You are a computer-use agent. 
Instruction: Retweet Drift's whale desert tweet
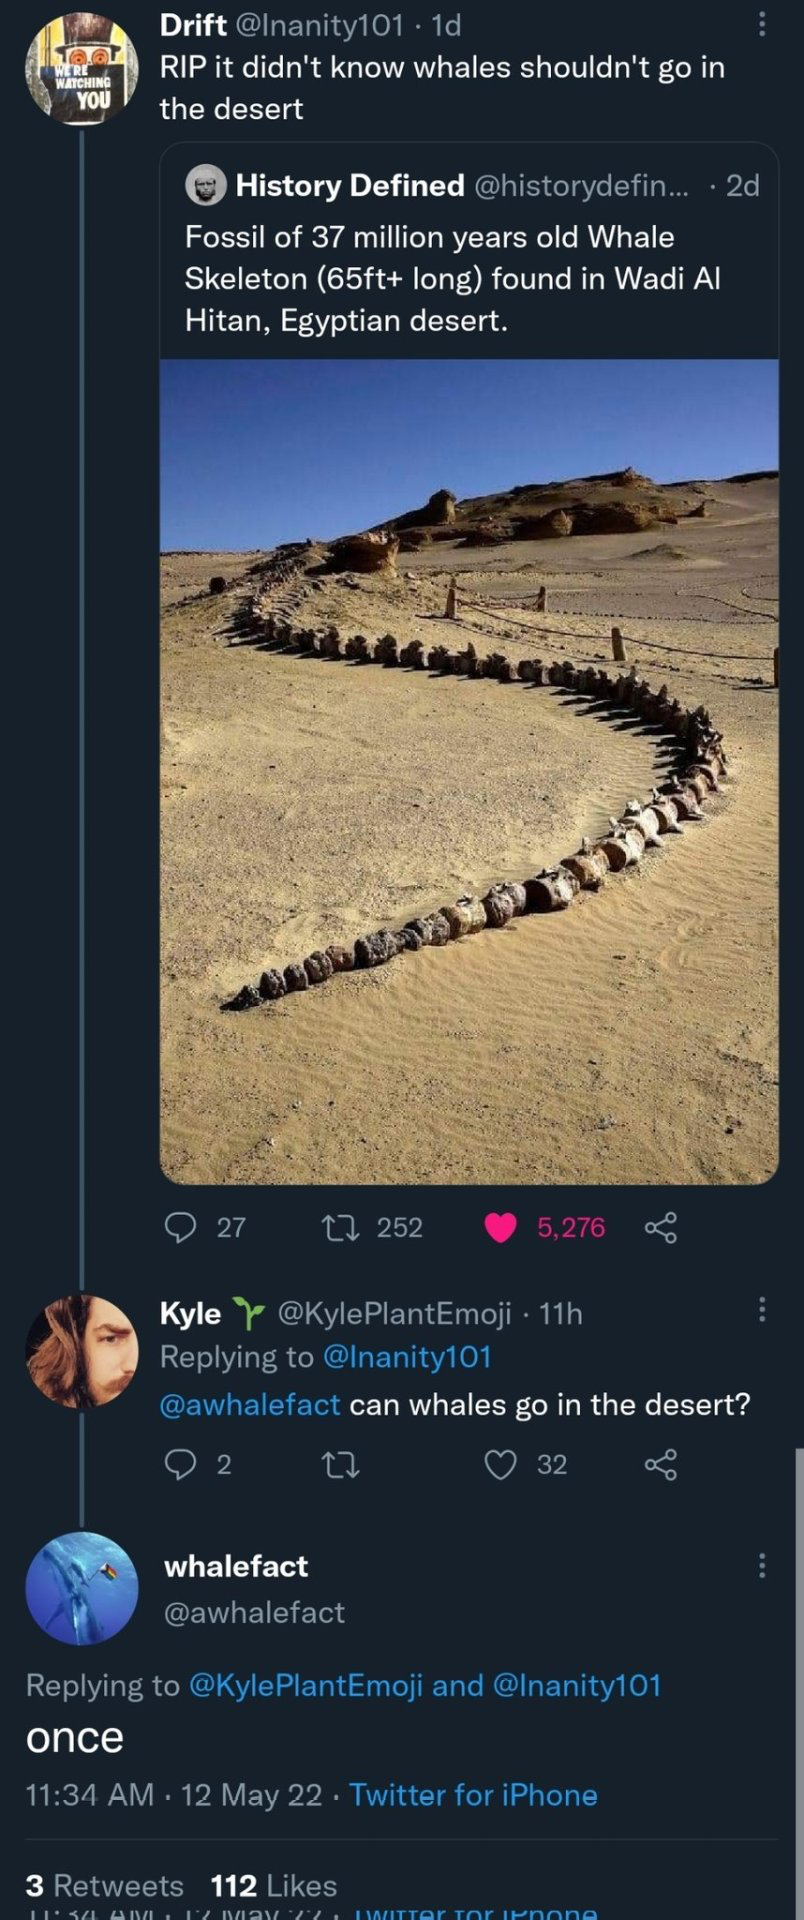332,1226
